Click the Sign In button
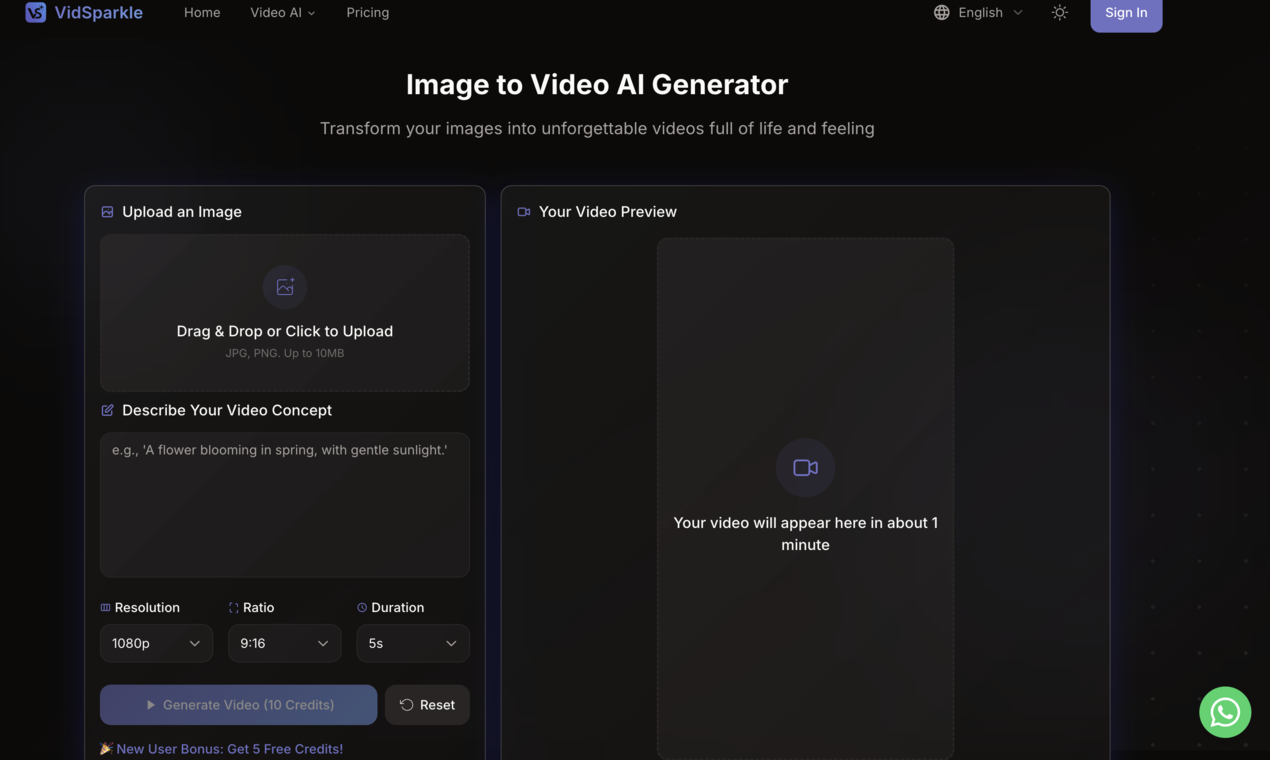Image resolution: width=1270 pixels, height=760 pixels. [1126, 13]
